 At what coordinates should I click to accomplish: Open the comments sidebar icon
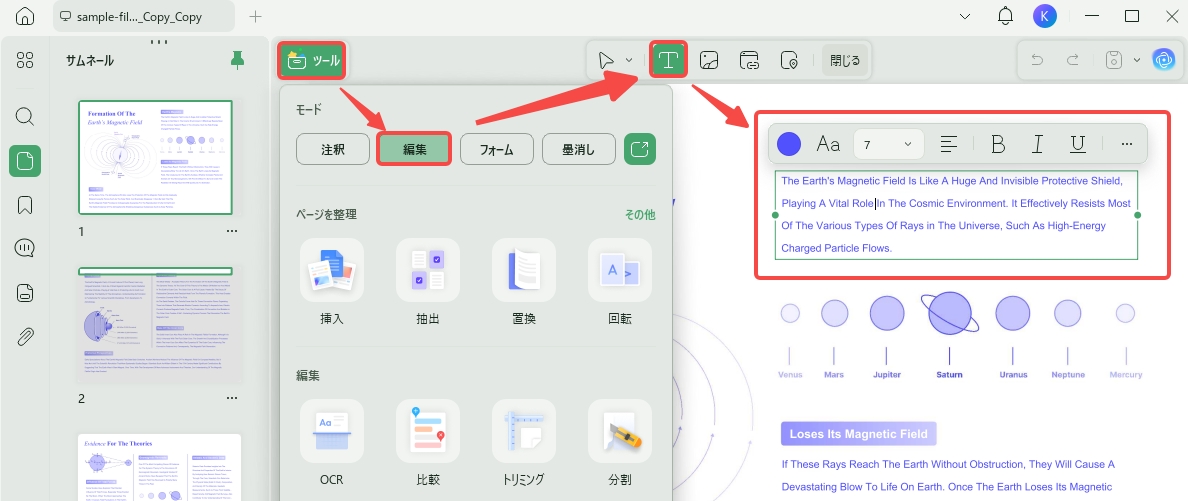[x=25, y=248]
